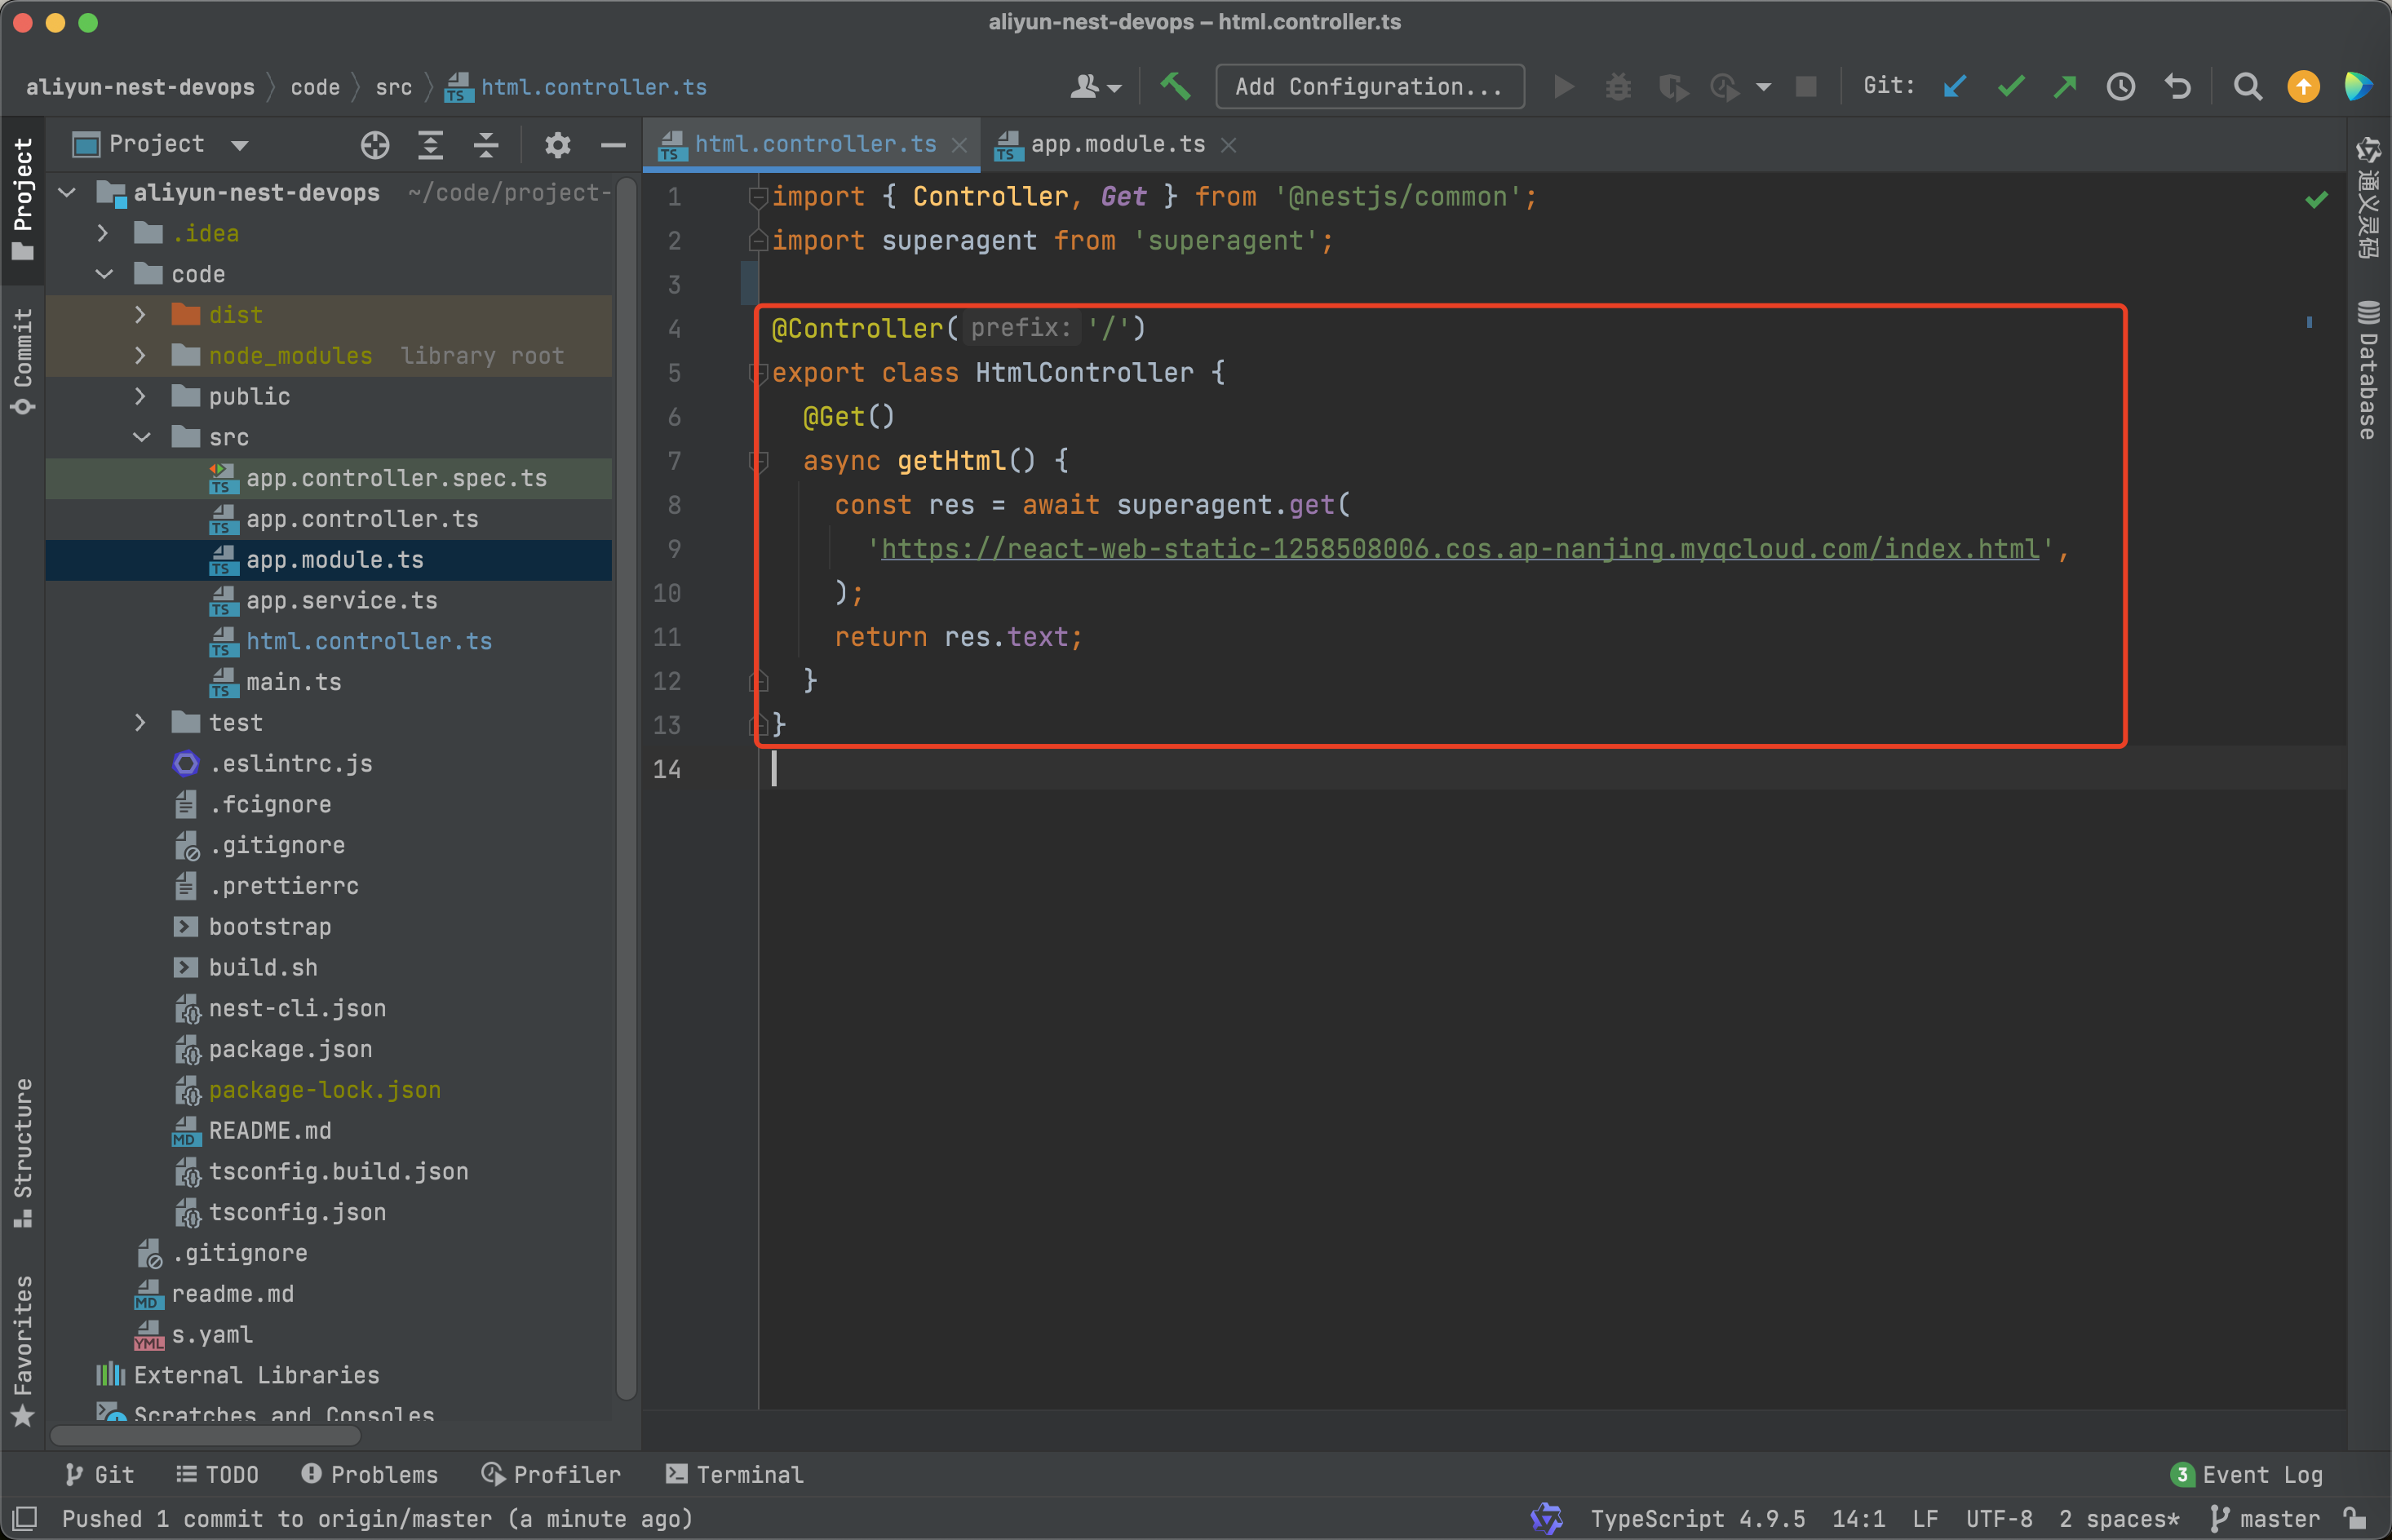Click Add Configuration button
The width and height of the screenshot is (2392, 1540).
click(1369, 87)
